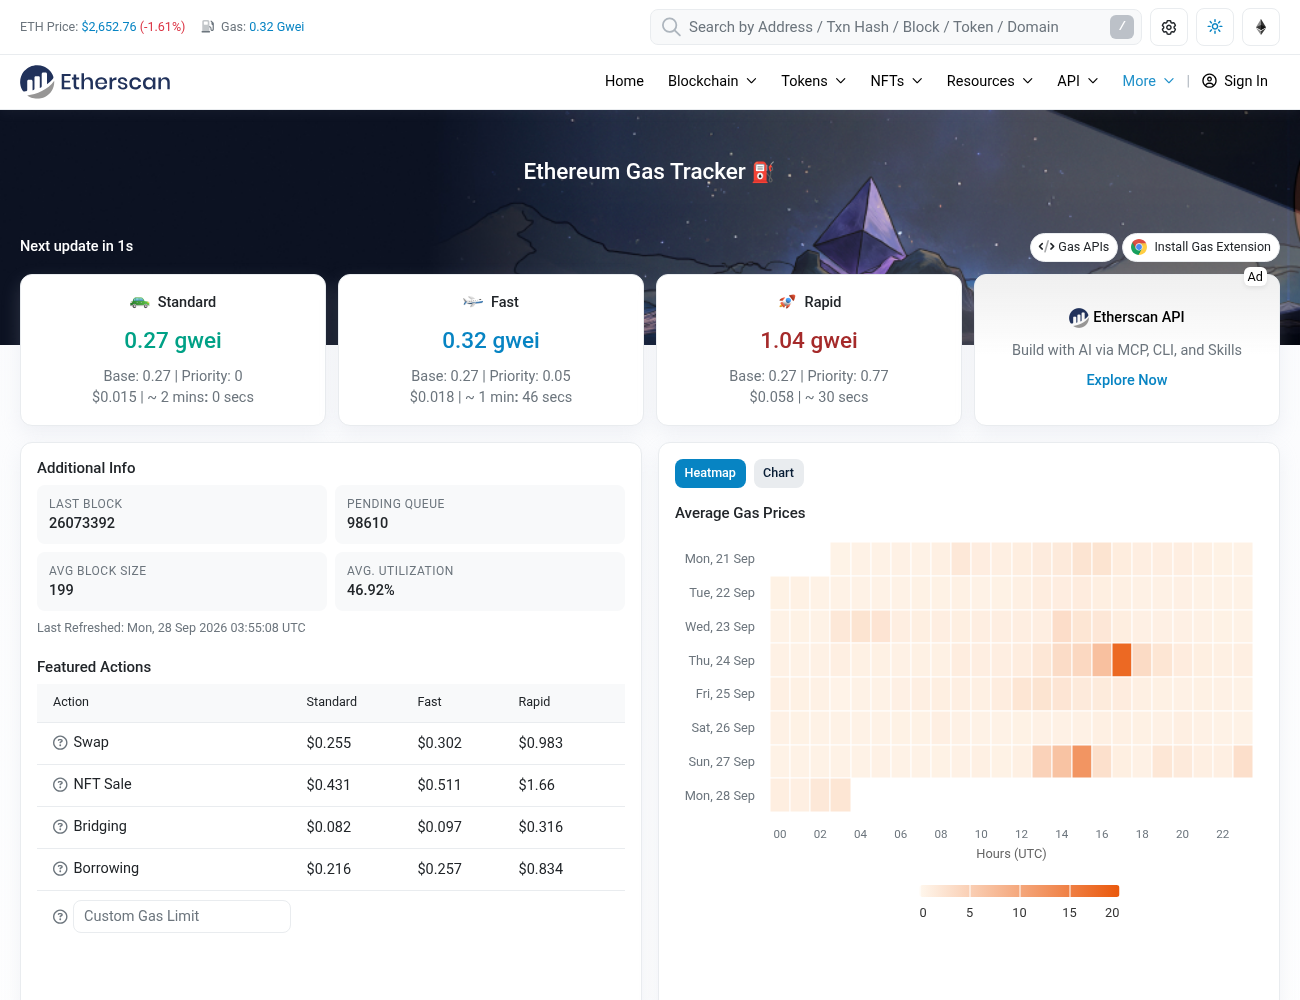Click the Swap Rapid cost $0.983
The height and width of the screenshot is (1000, 1300).
pyautogui.click(x=541, y=743)
